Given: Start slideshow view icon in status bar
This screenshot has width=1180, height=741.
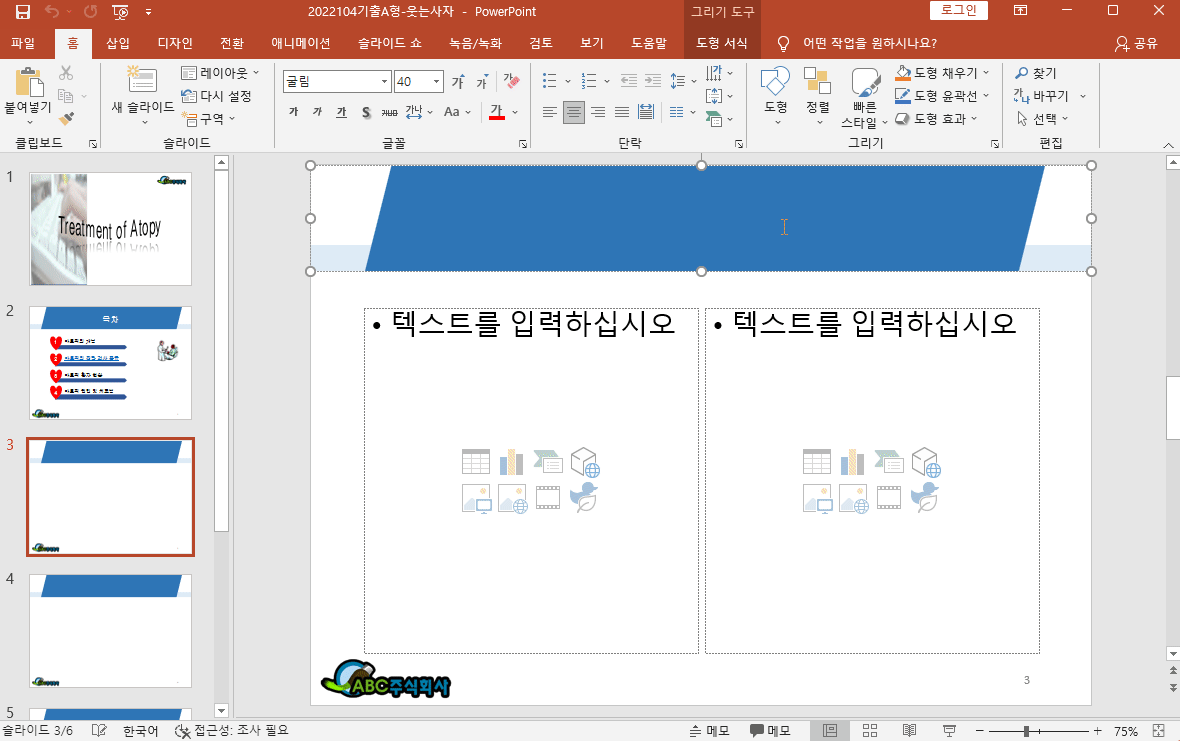Looking at the screenshot, I should [x=950, y=730].
